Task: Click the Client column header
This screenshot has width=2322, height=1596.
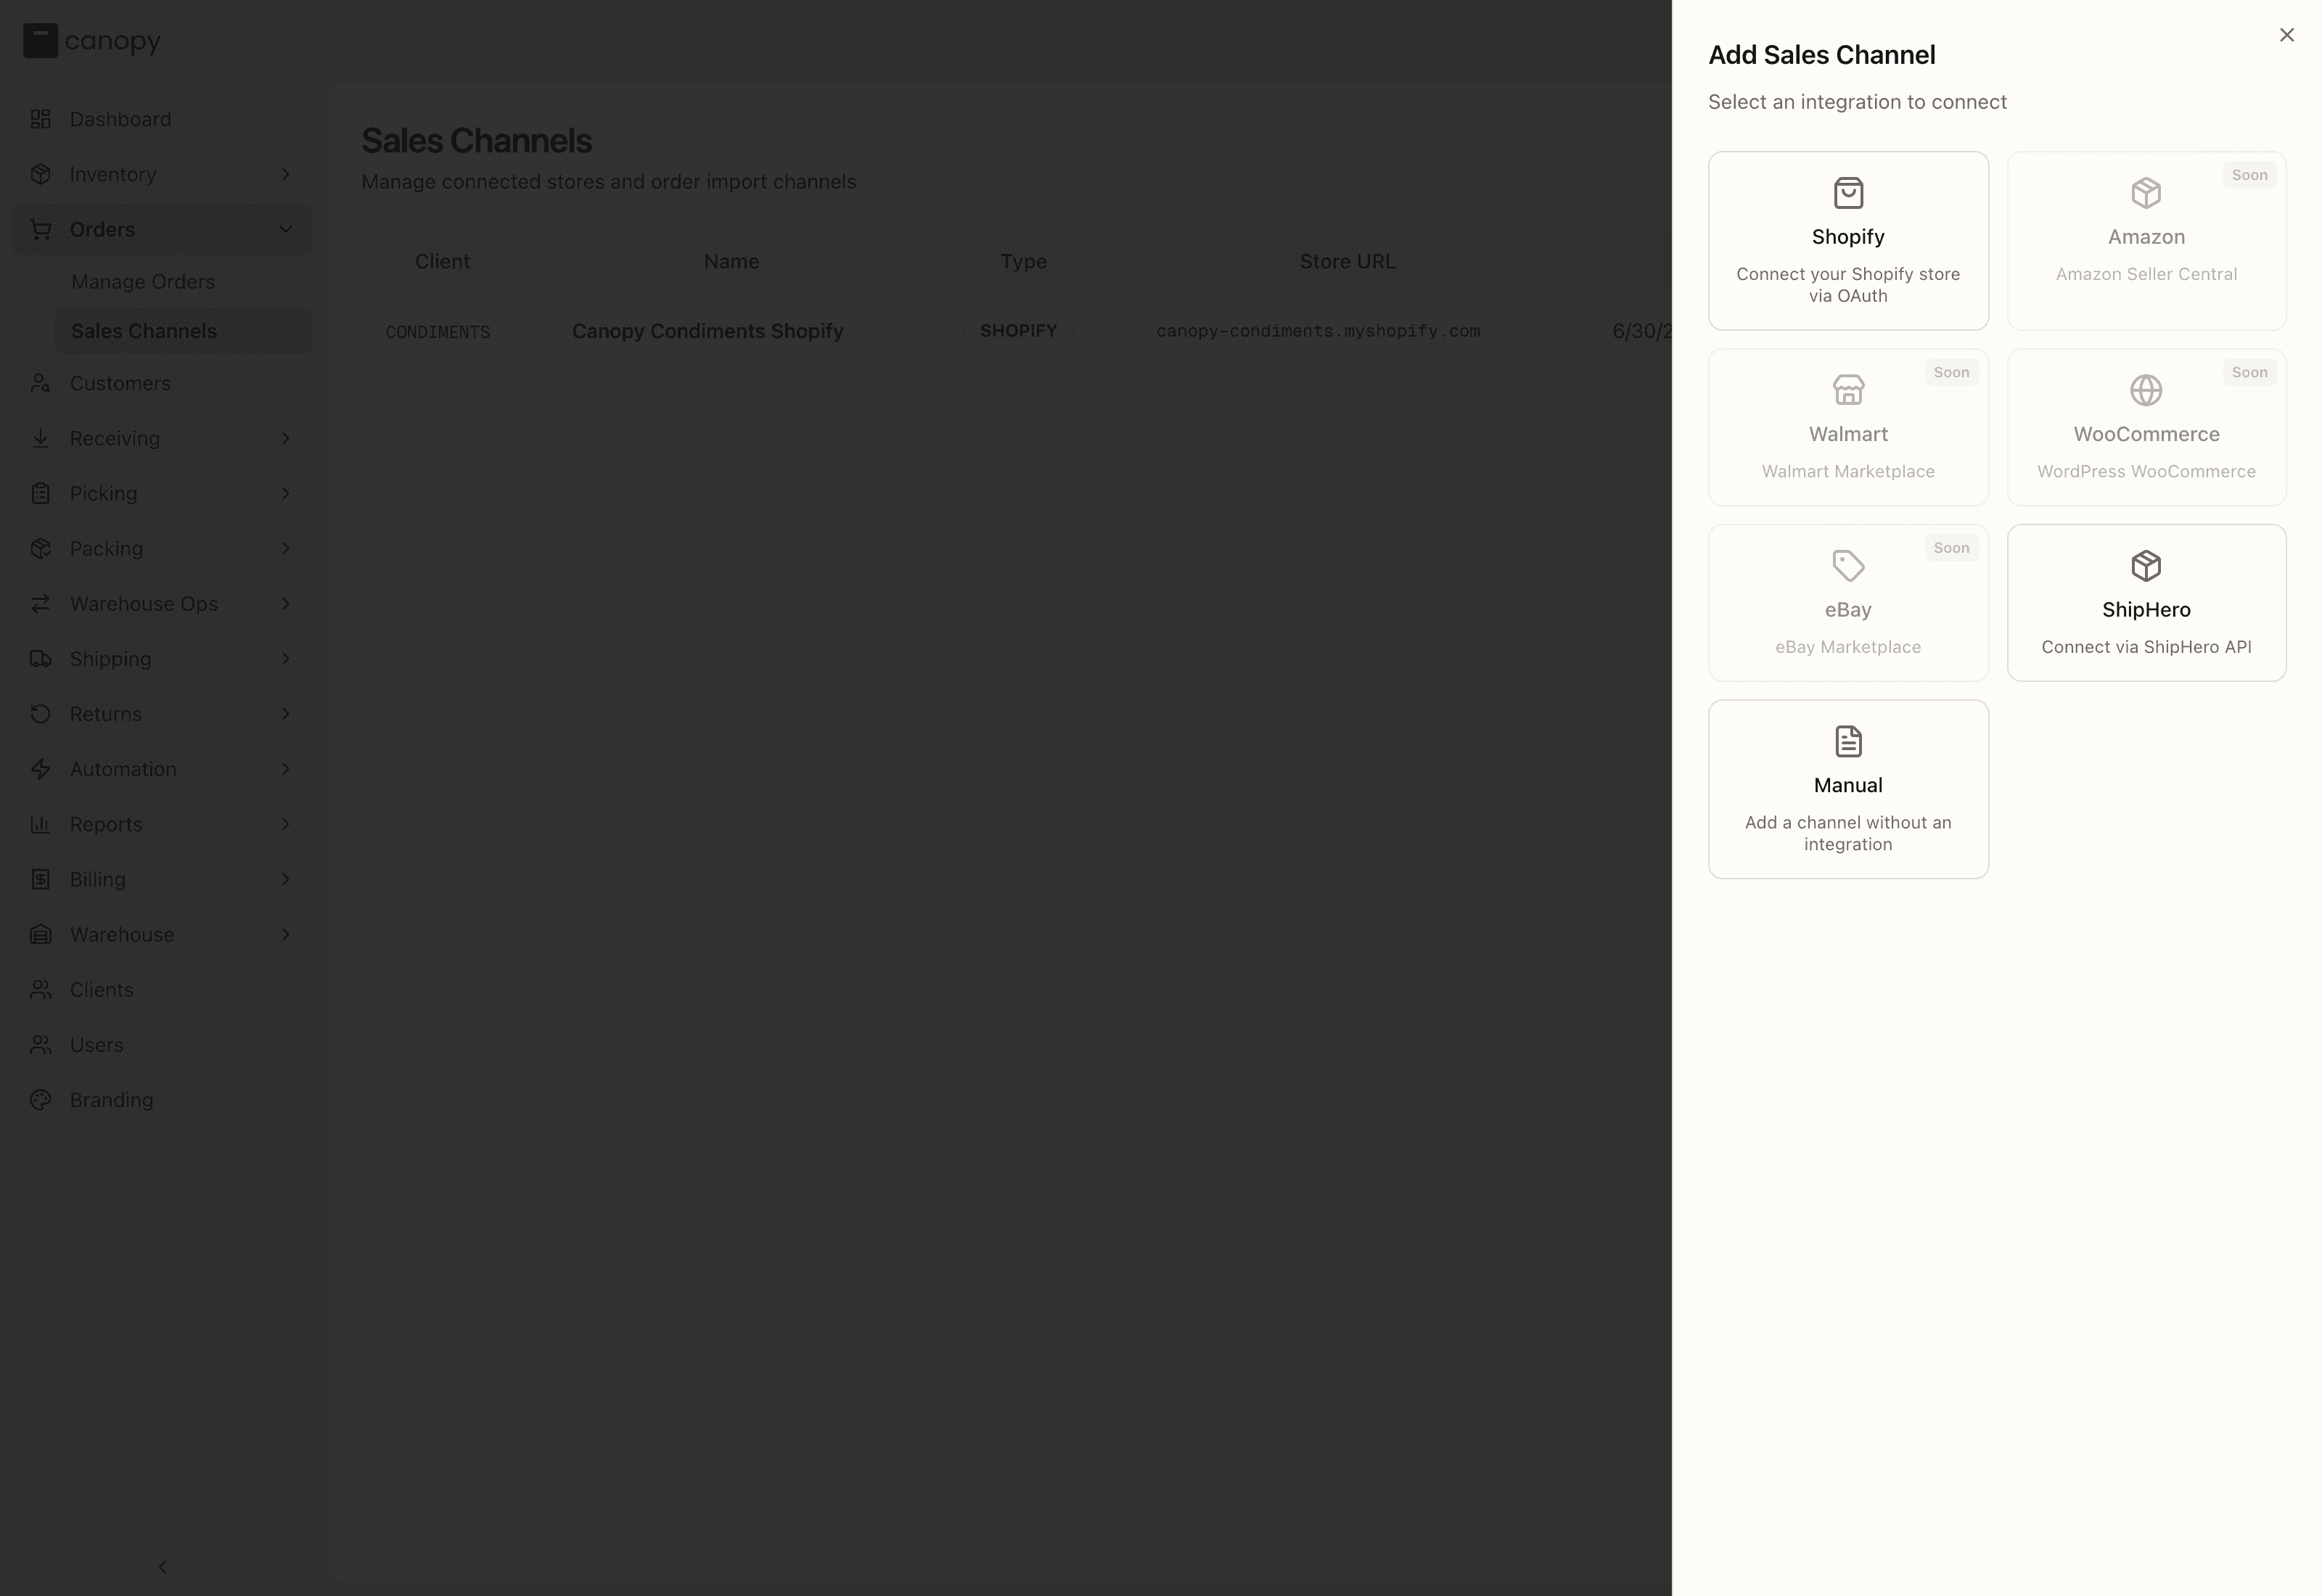Action: [x=442, y=261]
